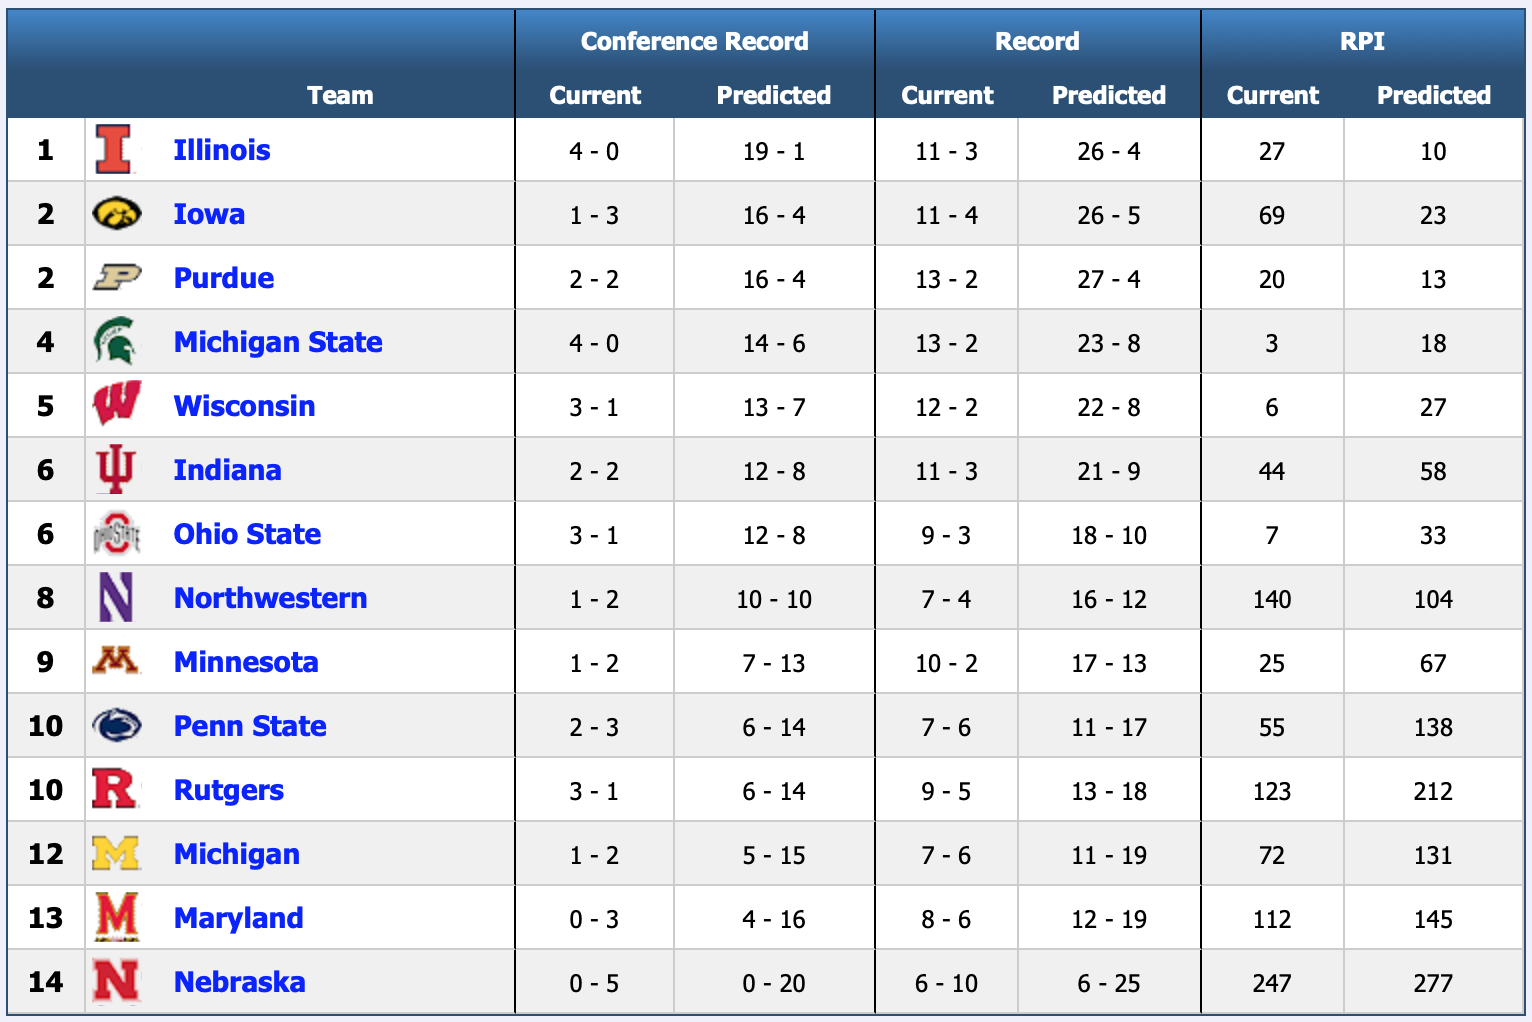Click the Team column header
This screenshot has width=1532, height=1022.
point(340,95)
